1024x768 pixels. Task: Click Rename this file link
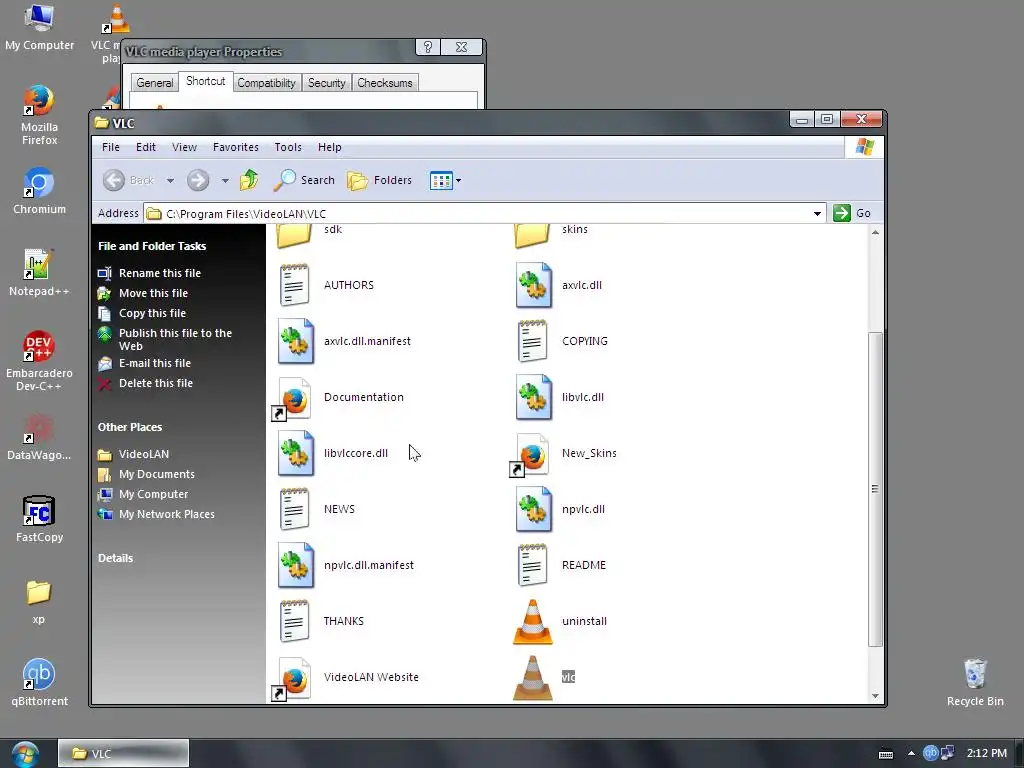coord(159,273)
